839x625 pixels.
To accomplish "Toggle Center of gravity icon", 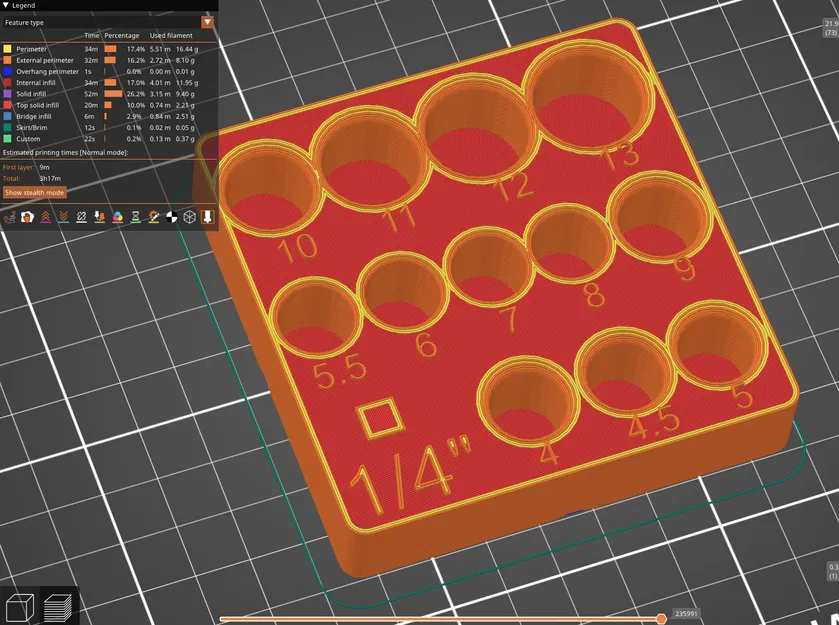I will pos(172,217).
